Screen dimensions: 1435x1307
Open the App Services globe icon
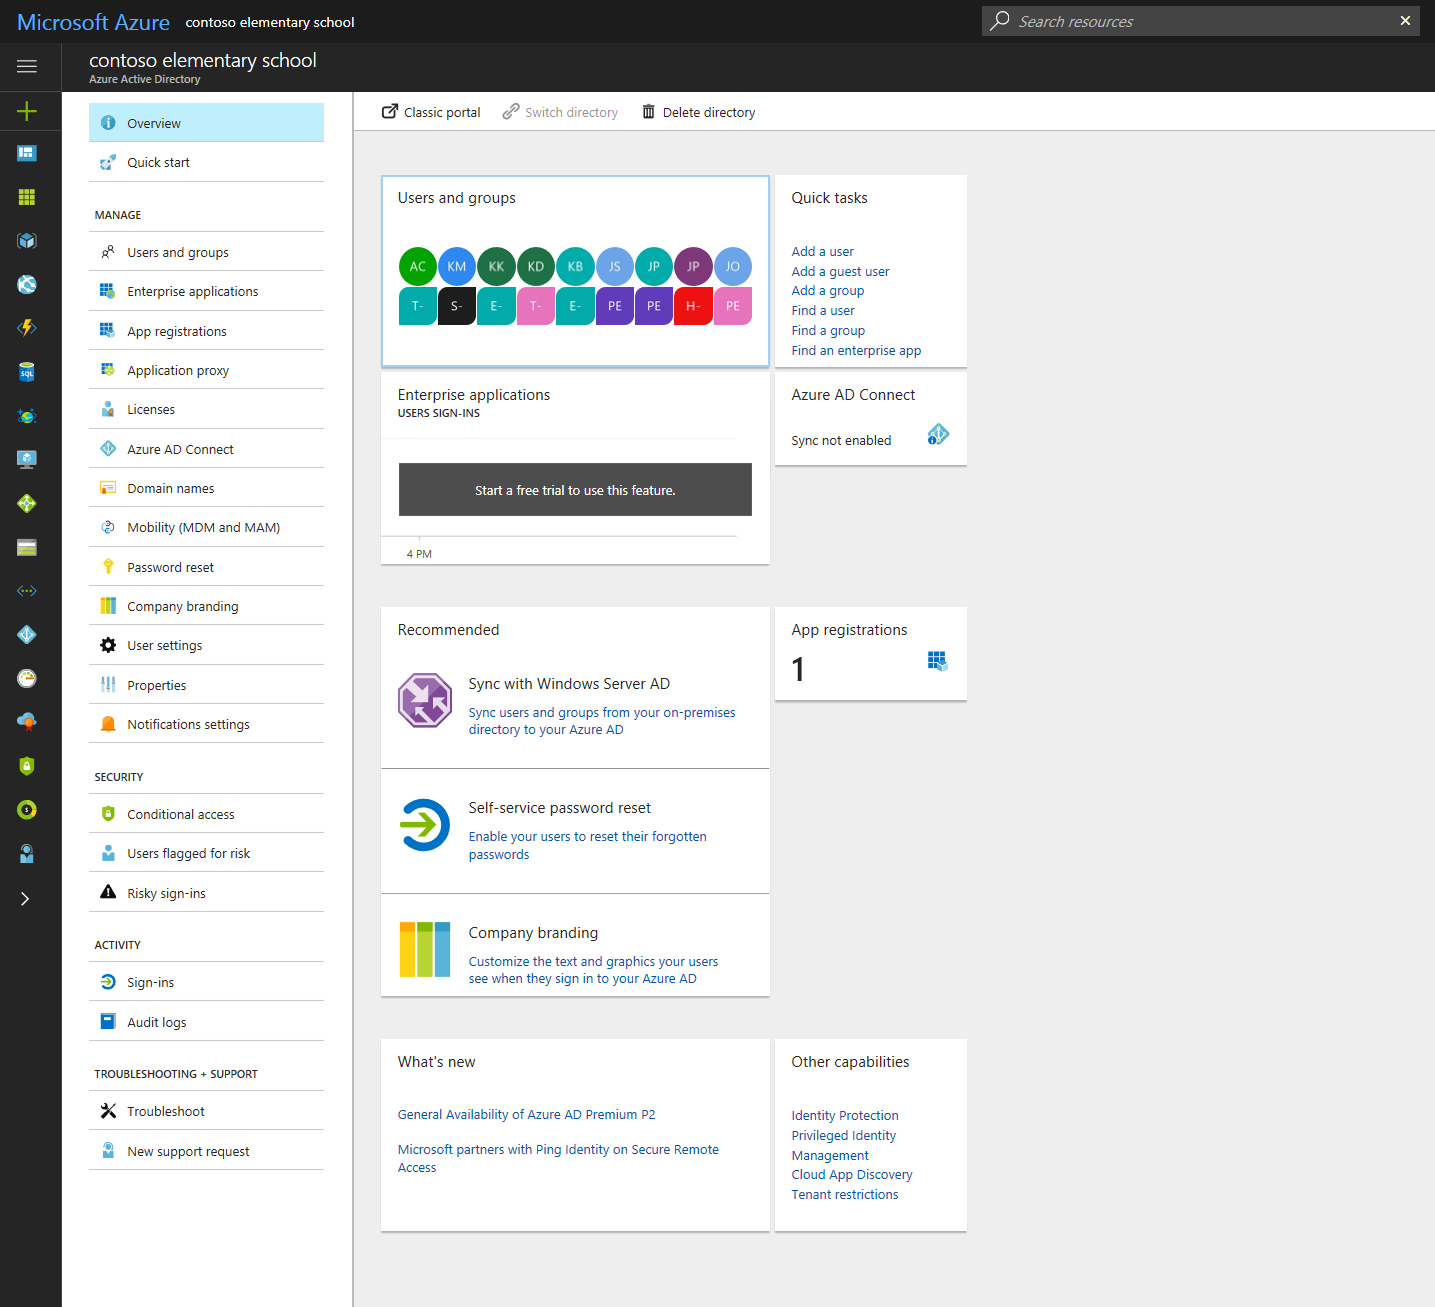click(x=27, y=285)
